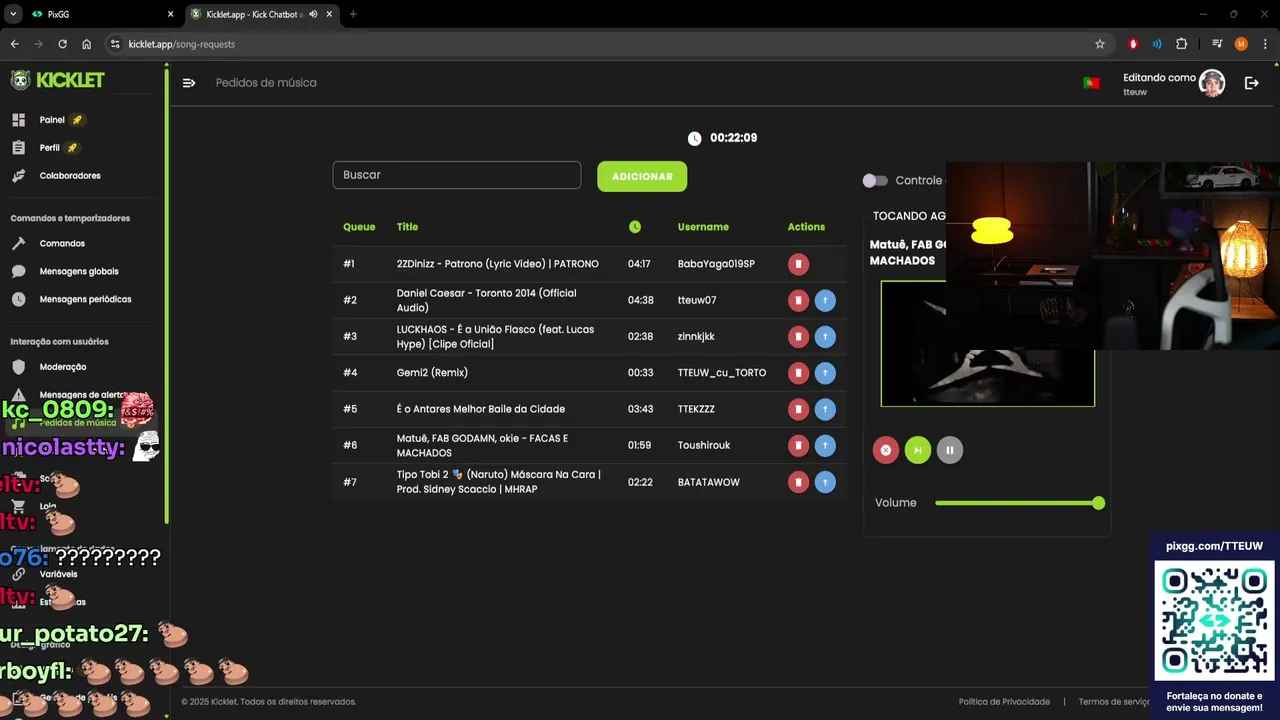Screen dimensions: 1280x720
Task: Go to browser home page
Action: [86, 44]
